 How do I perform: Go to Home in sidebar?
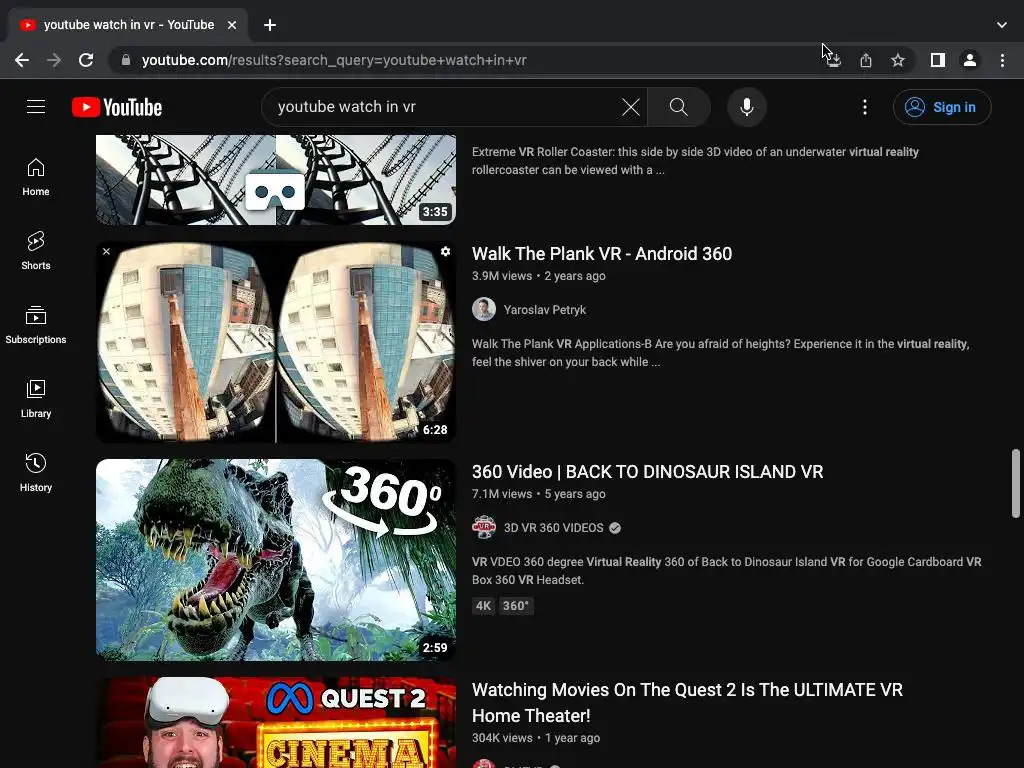click(x=36, y=177)
